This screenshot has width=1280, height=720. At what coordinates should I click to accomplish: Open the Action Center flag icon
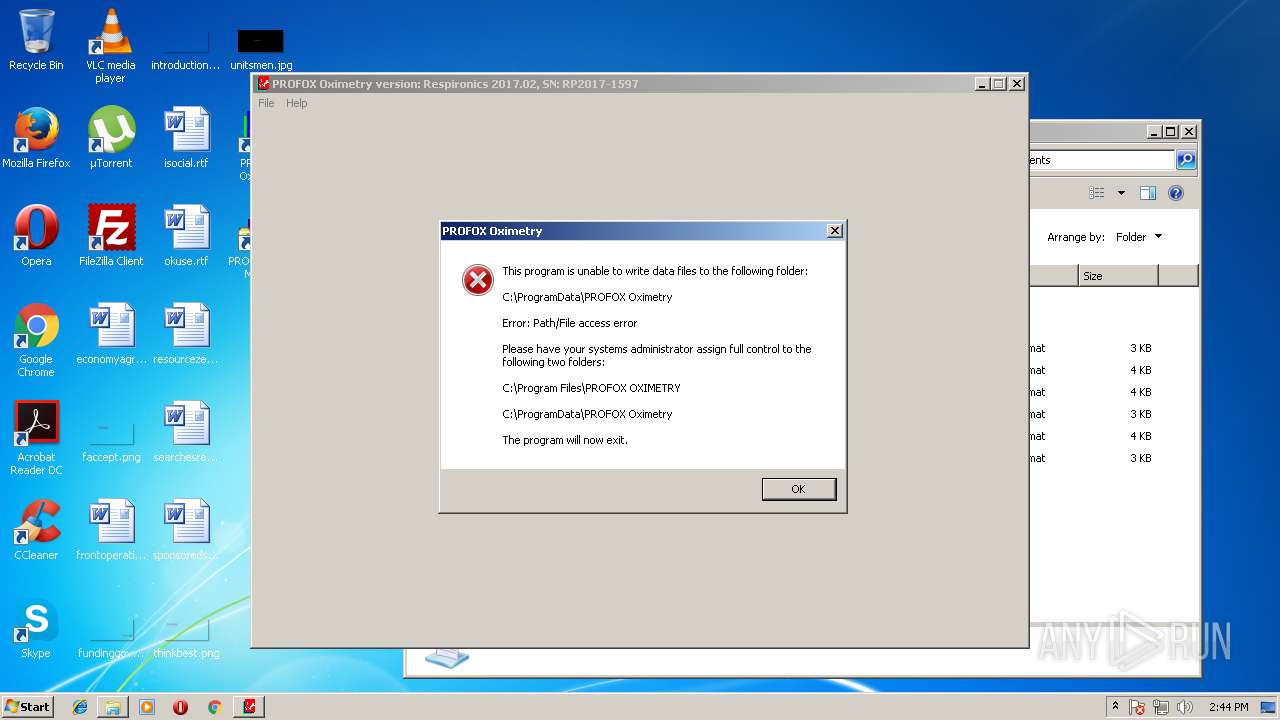pos(1137,707)
